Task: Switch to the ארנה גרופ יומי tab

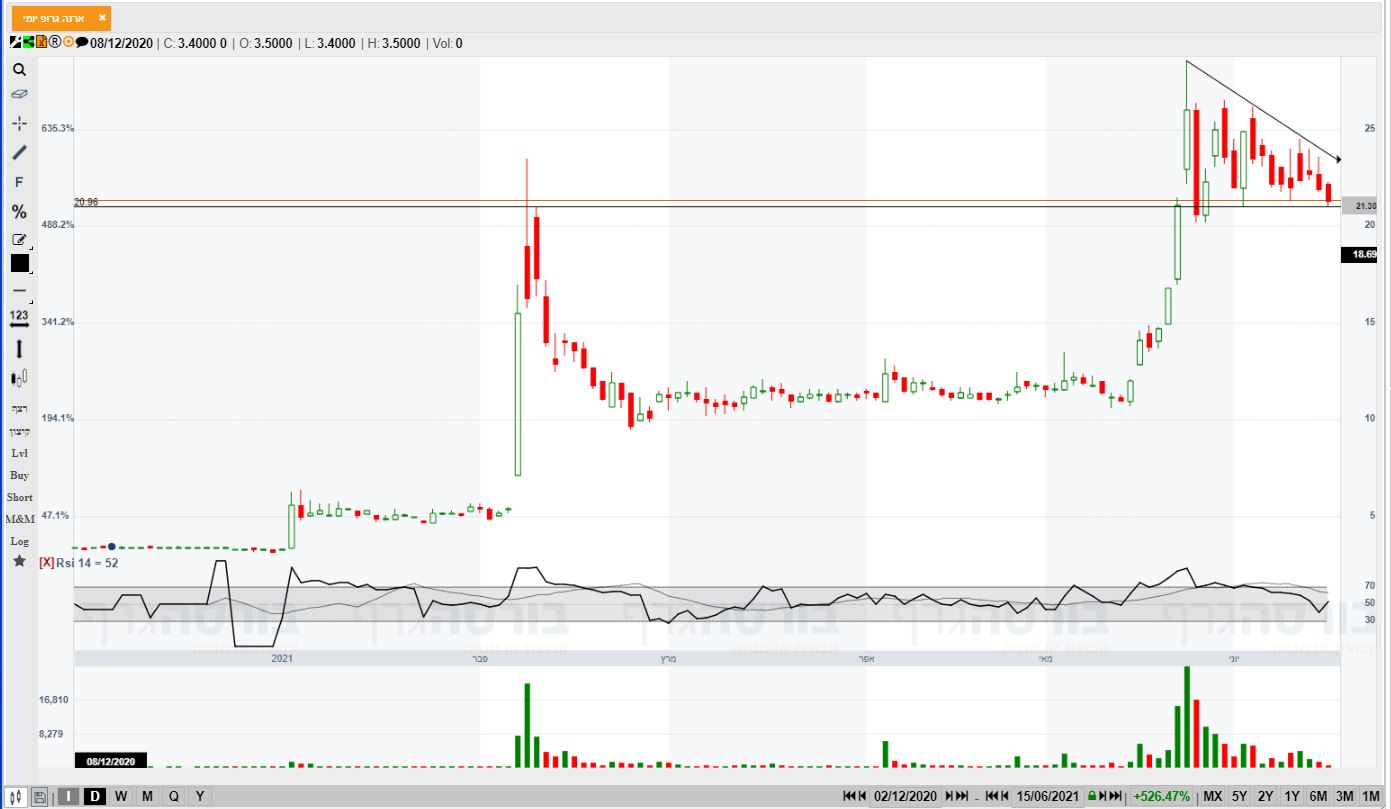Action: [x=61, y=18]
